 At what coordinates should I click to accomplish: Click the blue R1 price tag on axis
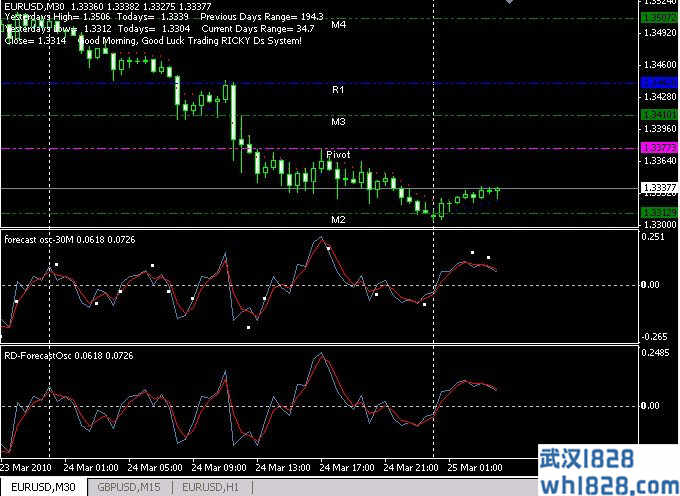click(656, 82)
